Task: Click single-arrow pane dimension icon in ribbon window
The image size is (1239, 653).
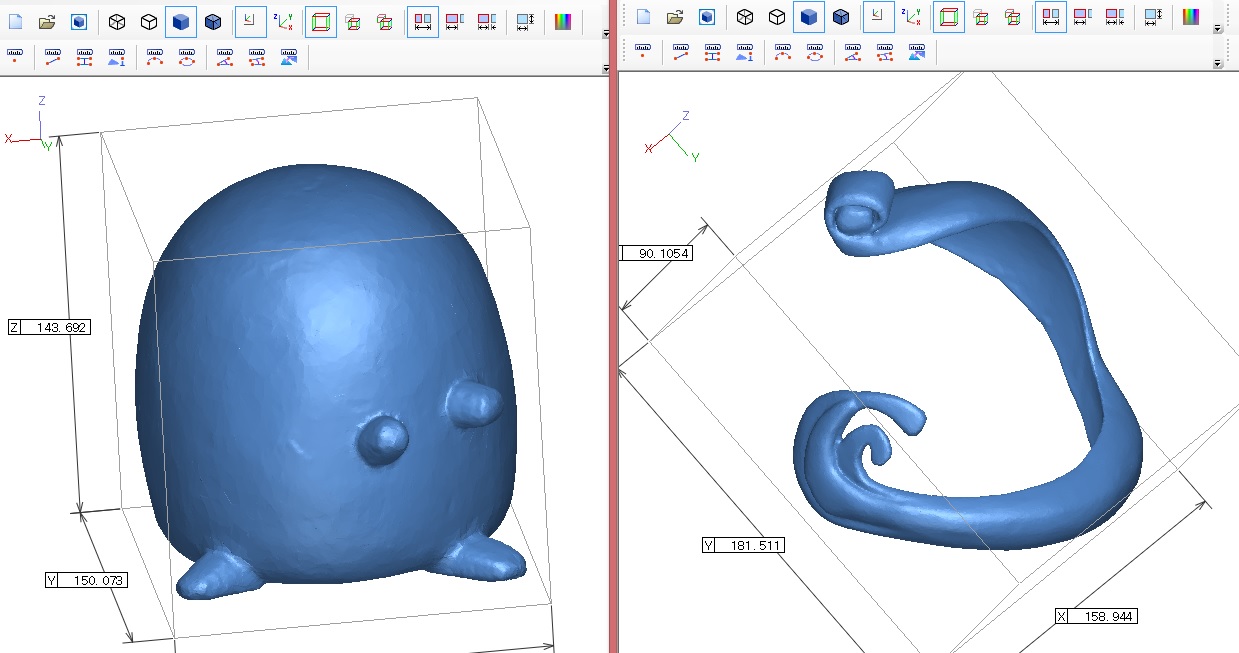Action: point(1083,16)
